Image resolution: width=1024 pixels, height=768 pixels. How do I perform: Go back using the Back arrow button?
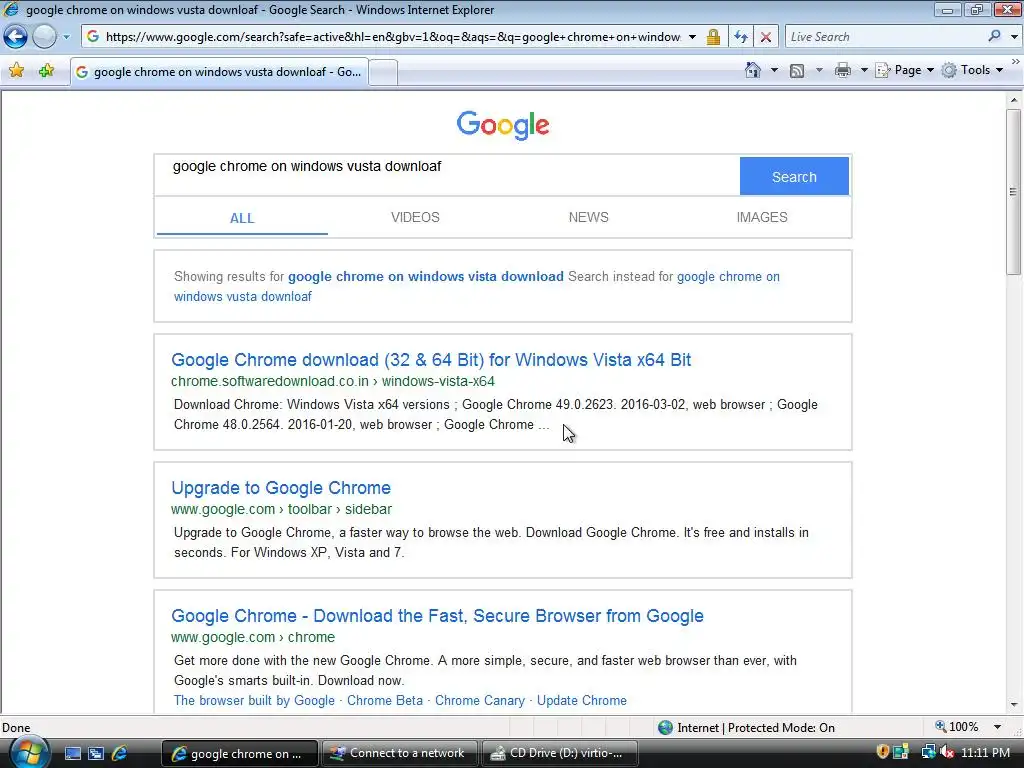click(x=15, y=37)
